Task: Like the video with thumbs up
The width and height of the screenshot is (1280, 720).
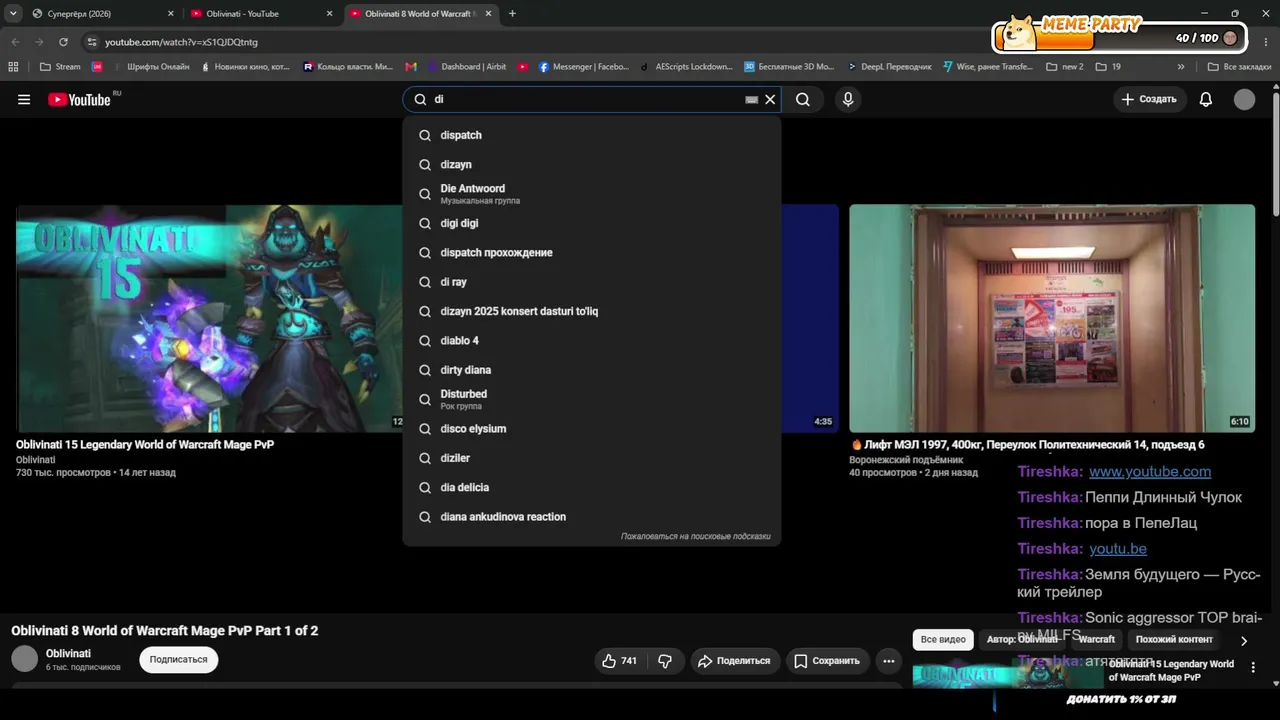Action: click(621, 661)
